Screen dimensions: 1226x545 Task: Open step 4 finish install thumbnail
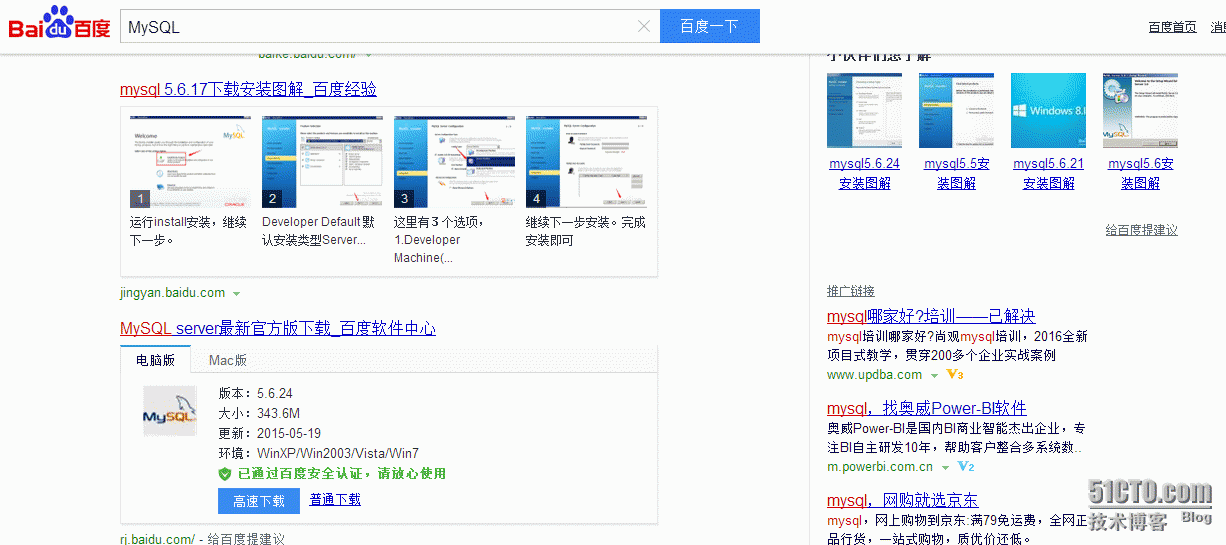(x=585, y=162)
